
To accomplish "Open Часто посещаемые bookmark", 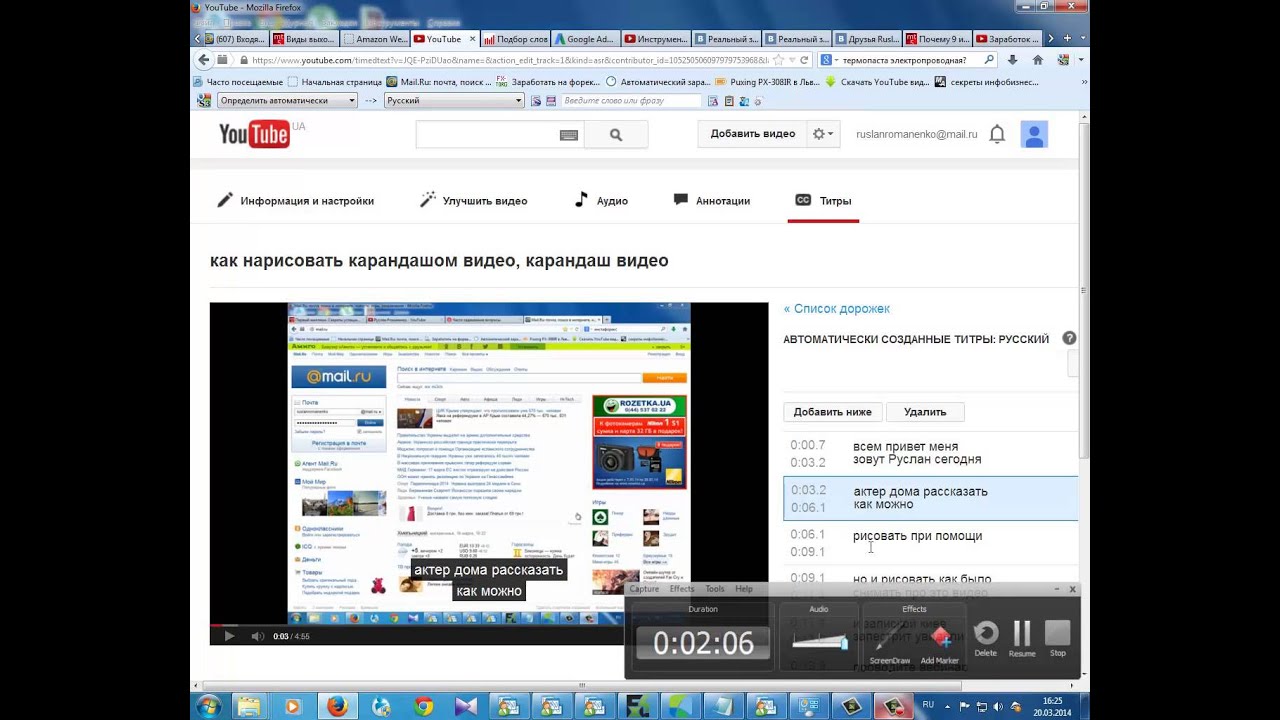I will [238, 82].
